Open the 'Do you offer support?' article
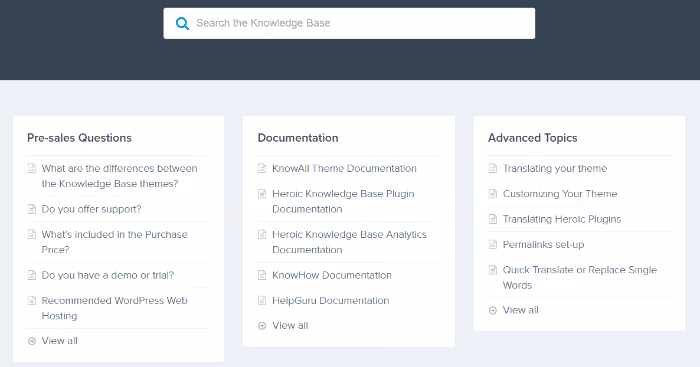 (x=92, y=209)
